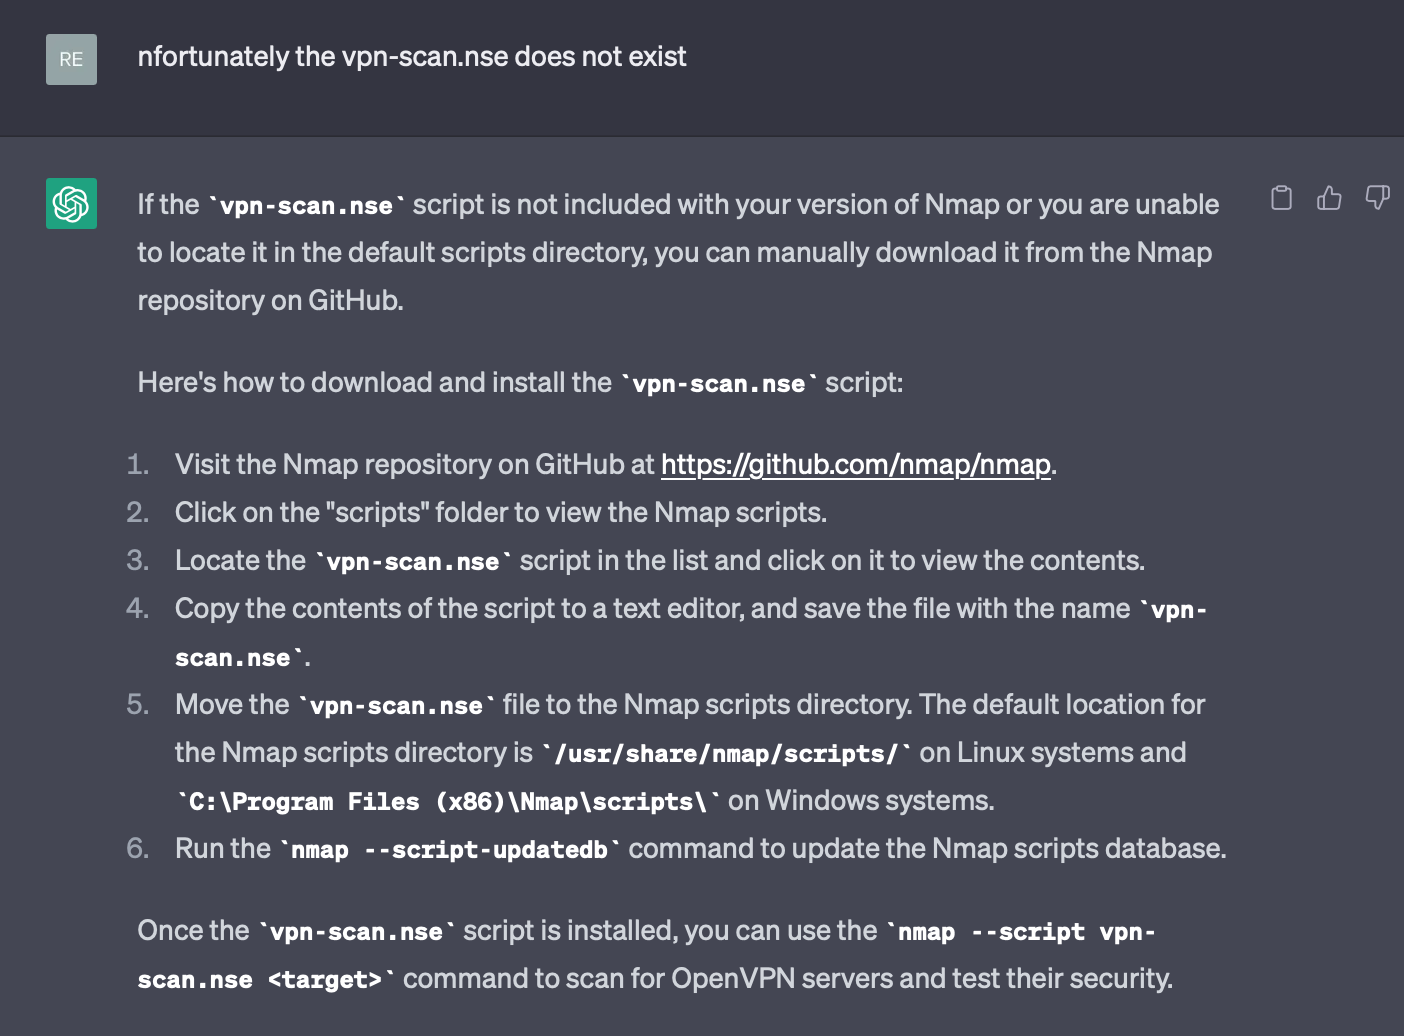Select the user message about vpn-scan.nse not existing
Image resolution: width=1404 pixels, height=1036 pixels.
[412, 57]
